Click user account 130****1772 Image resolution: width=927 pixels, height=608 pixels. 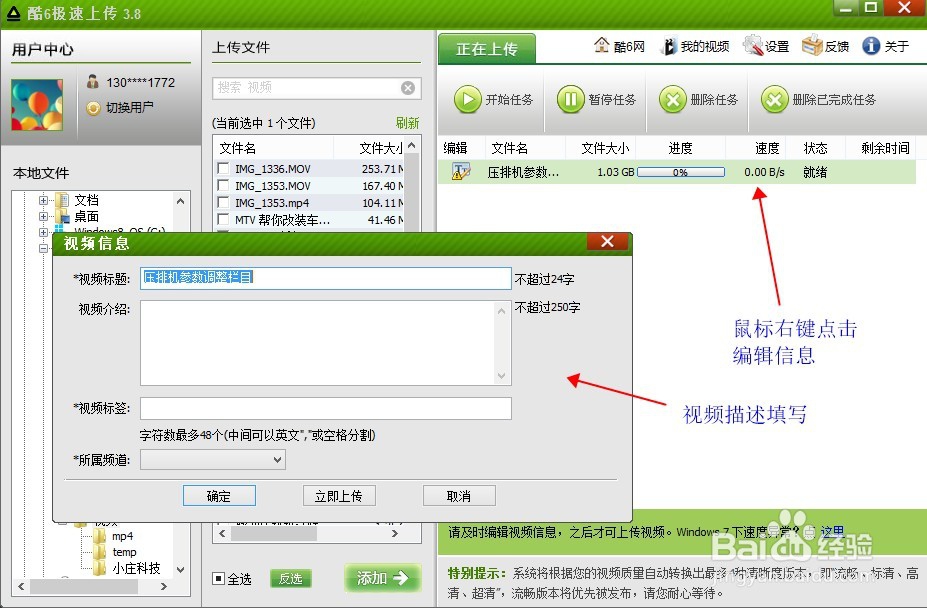140,82
